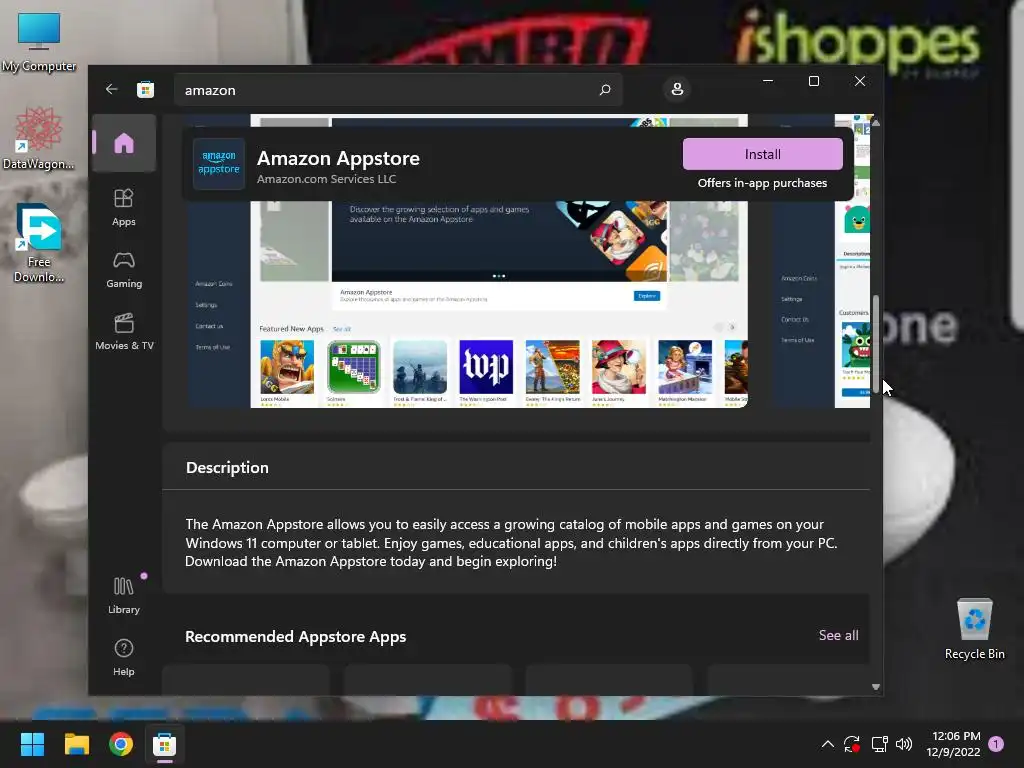Maximize the Microsoft Store window
The height and width of the screenshot is (768, 1024).
[x=814, y=81]
